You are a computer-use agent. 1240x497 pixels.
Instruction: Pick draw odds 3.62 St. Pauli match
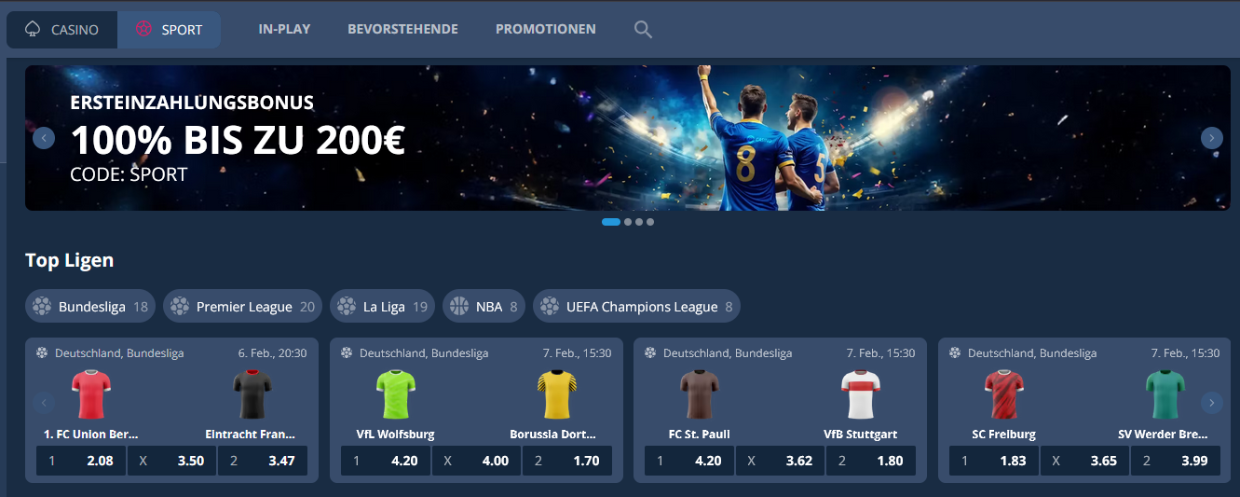[x=780, y=461]
